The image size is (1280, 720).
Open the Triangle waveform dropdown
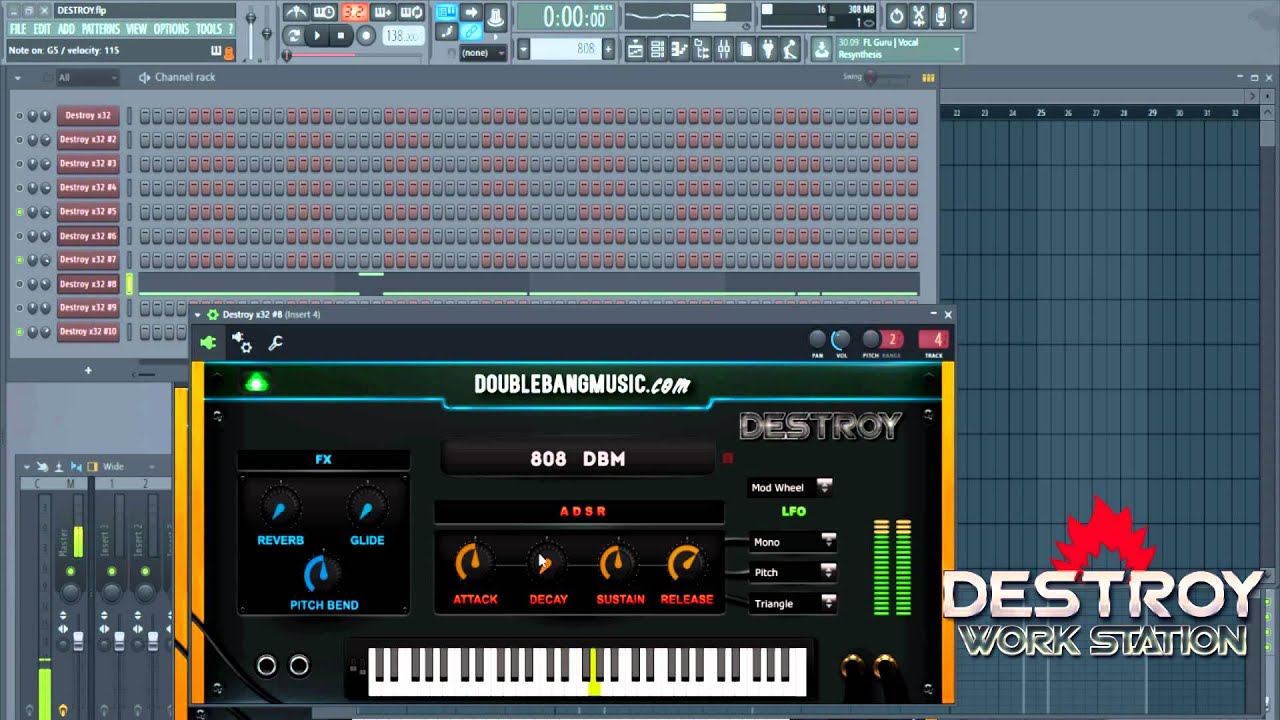[x=794, y=603]
